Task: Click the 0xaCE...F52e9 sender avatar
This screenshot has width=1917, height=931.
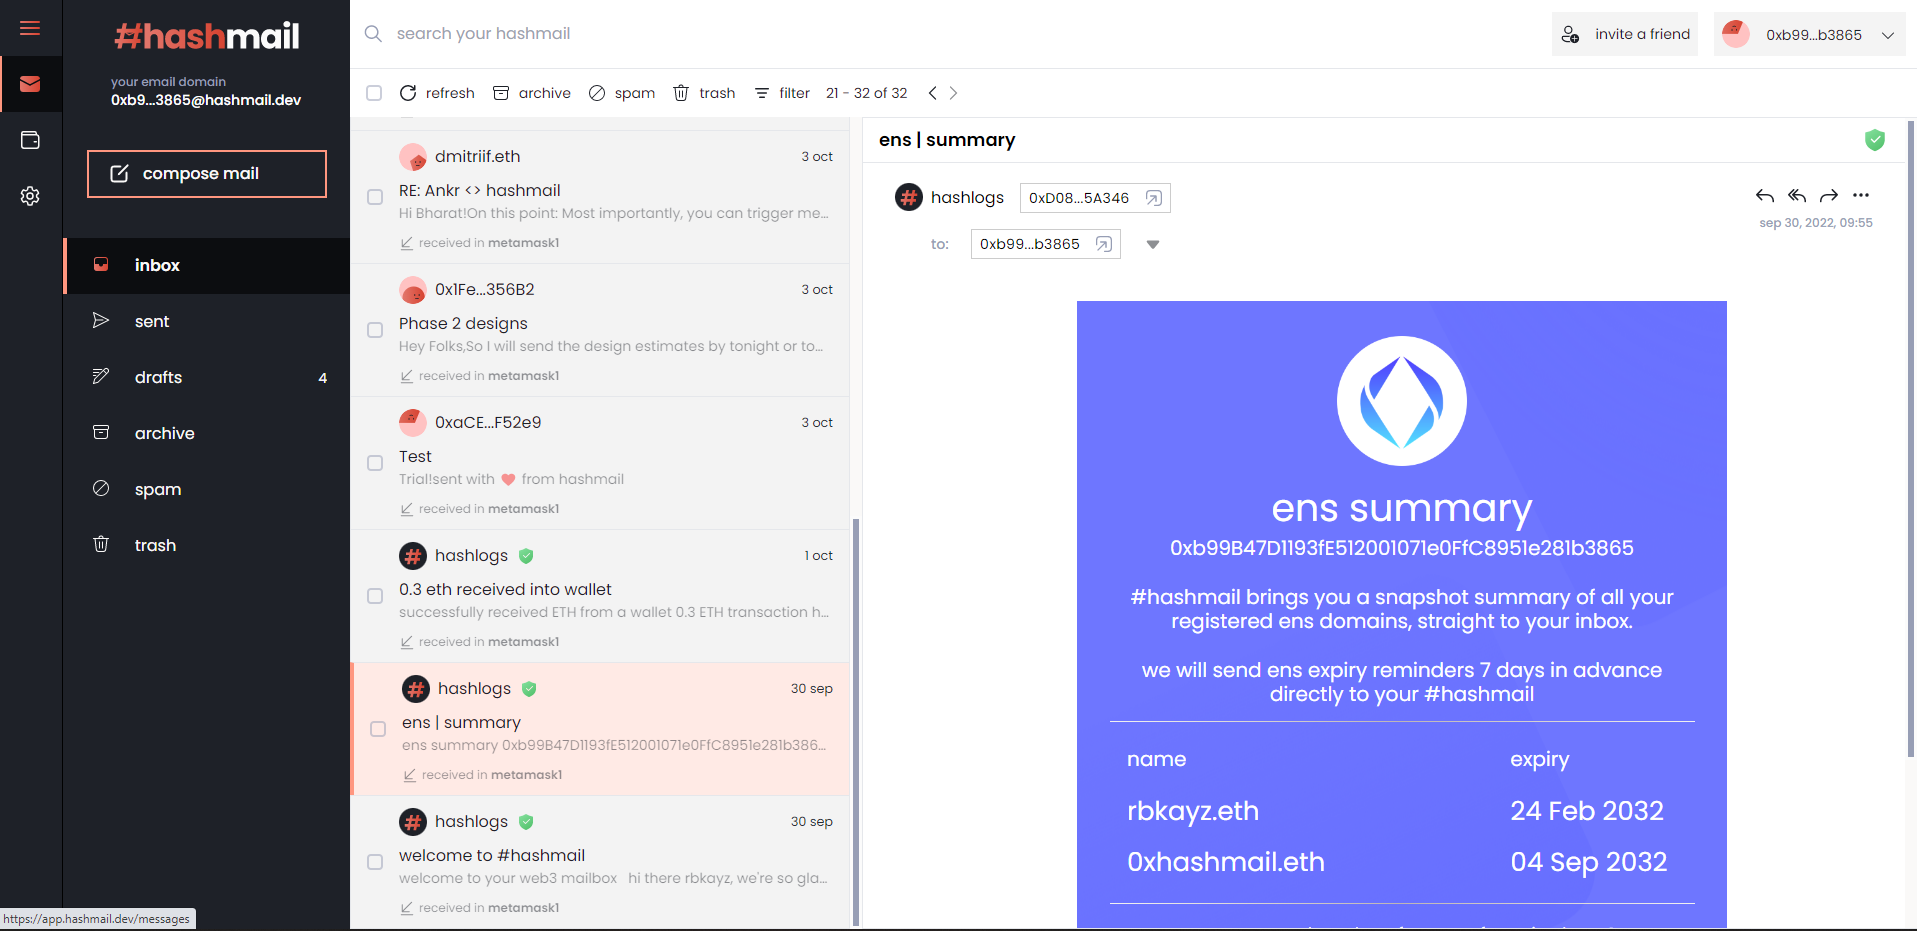Action: [413, 423]
